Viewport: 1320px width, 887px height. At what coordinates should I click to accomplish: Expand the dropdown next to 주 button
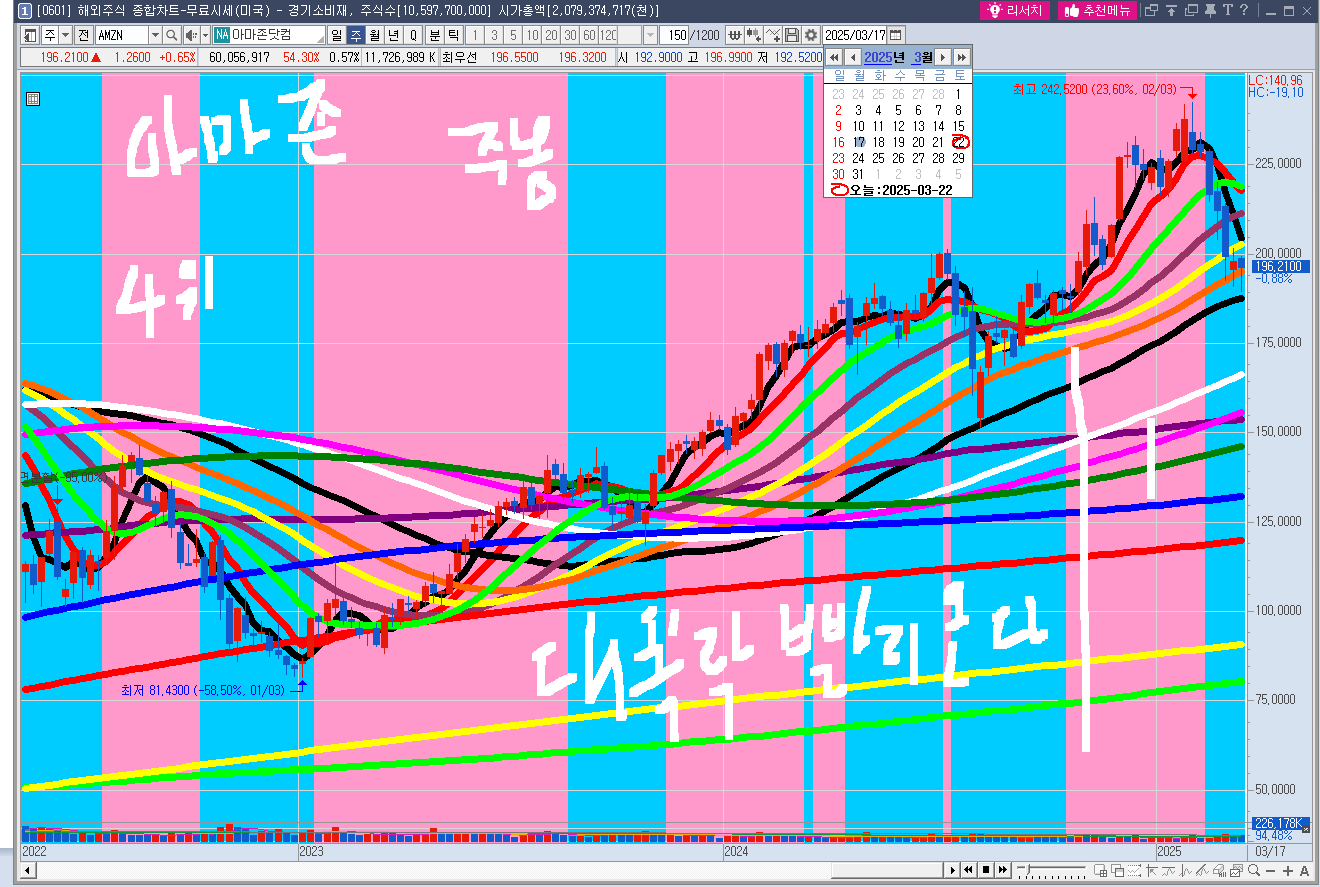pyautogui.click(x=66, y=35)
